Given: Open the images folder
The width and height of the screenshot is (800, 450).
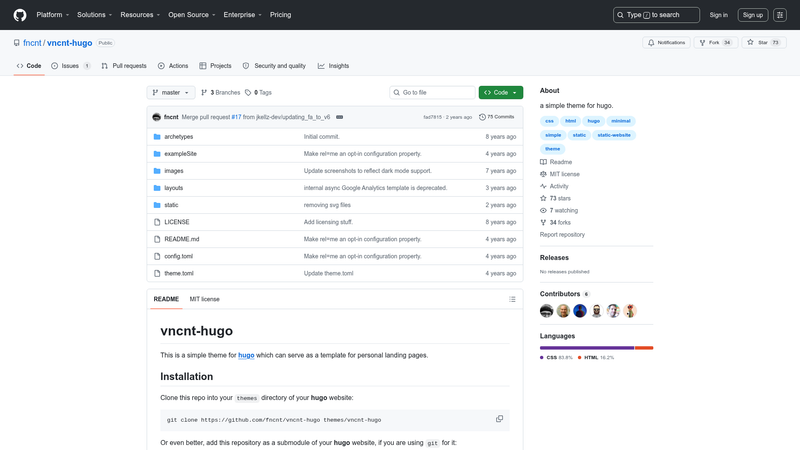Looking at the screenshot, I should [173, 171].
